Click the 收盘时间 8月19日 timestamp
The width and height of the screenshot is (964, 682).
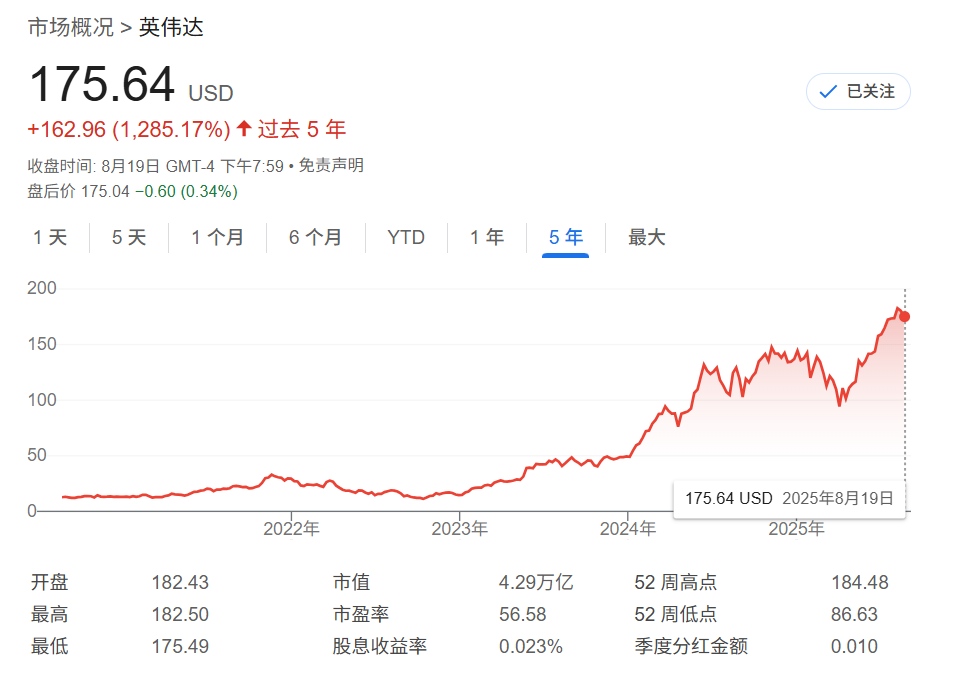point(156,166)
